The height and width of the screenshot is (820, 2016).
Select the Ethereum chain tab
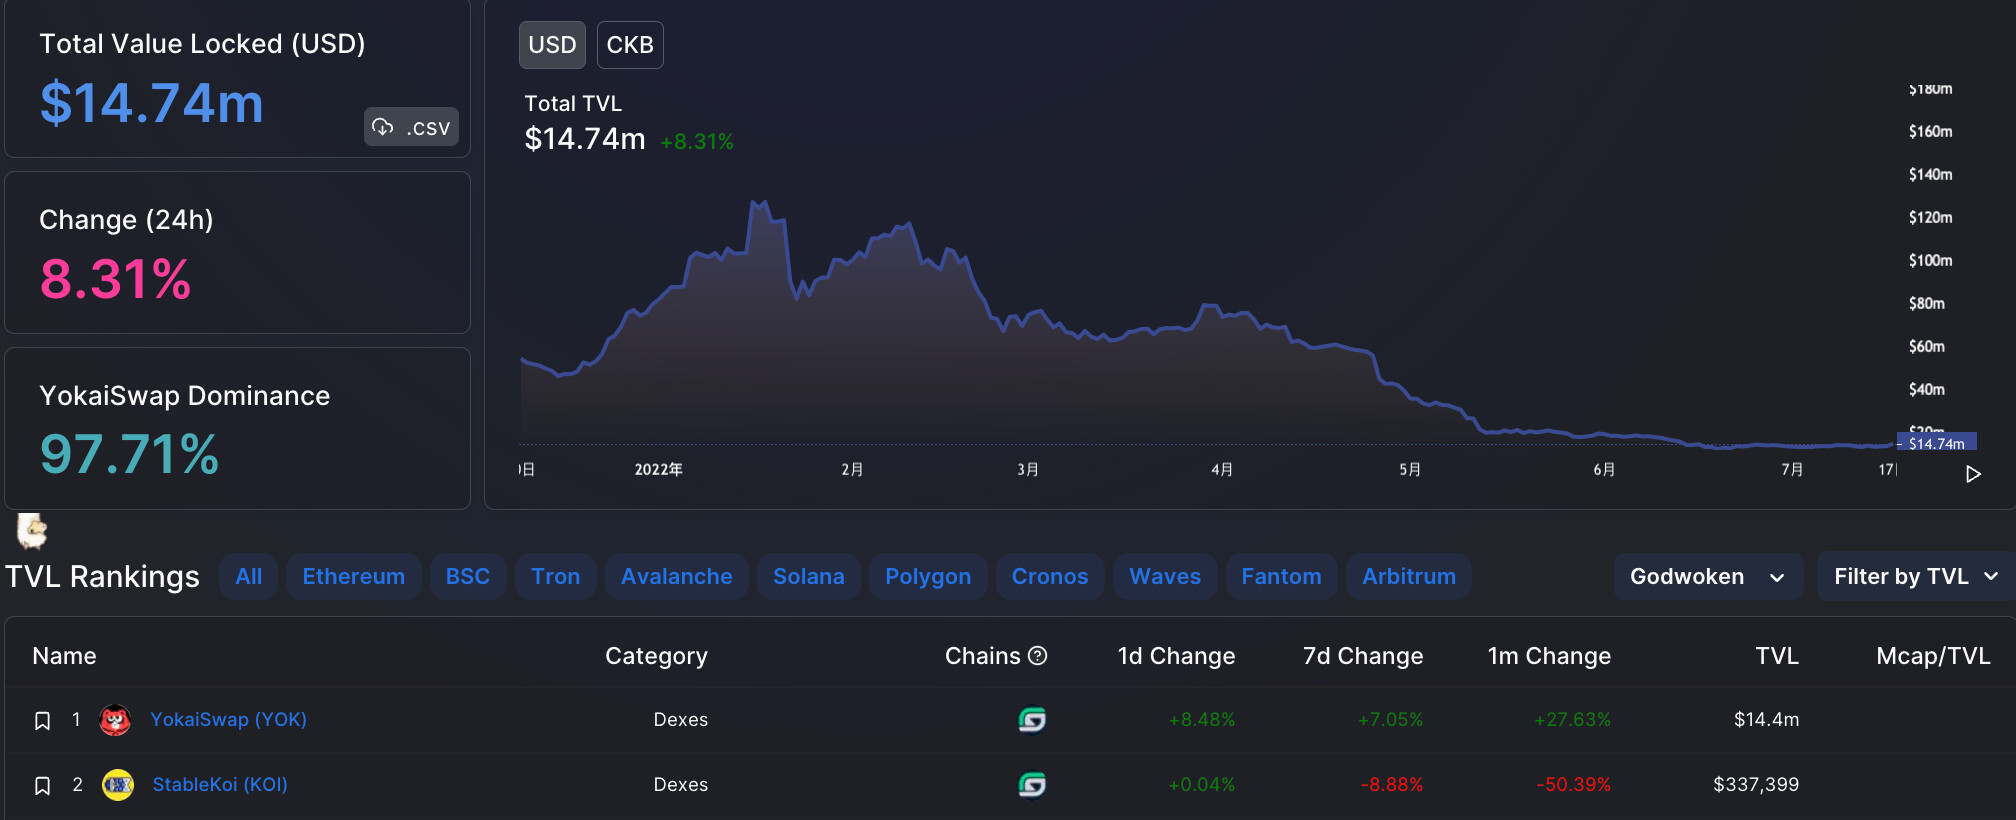(353, 577)
